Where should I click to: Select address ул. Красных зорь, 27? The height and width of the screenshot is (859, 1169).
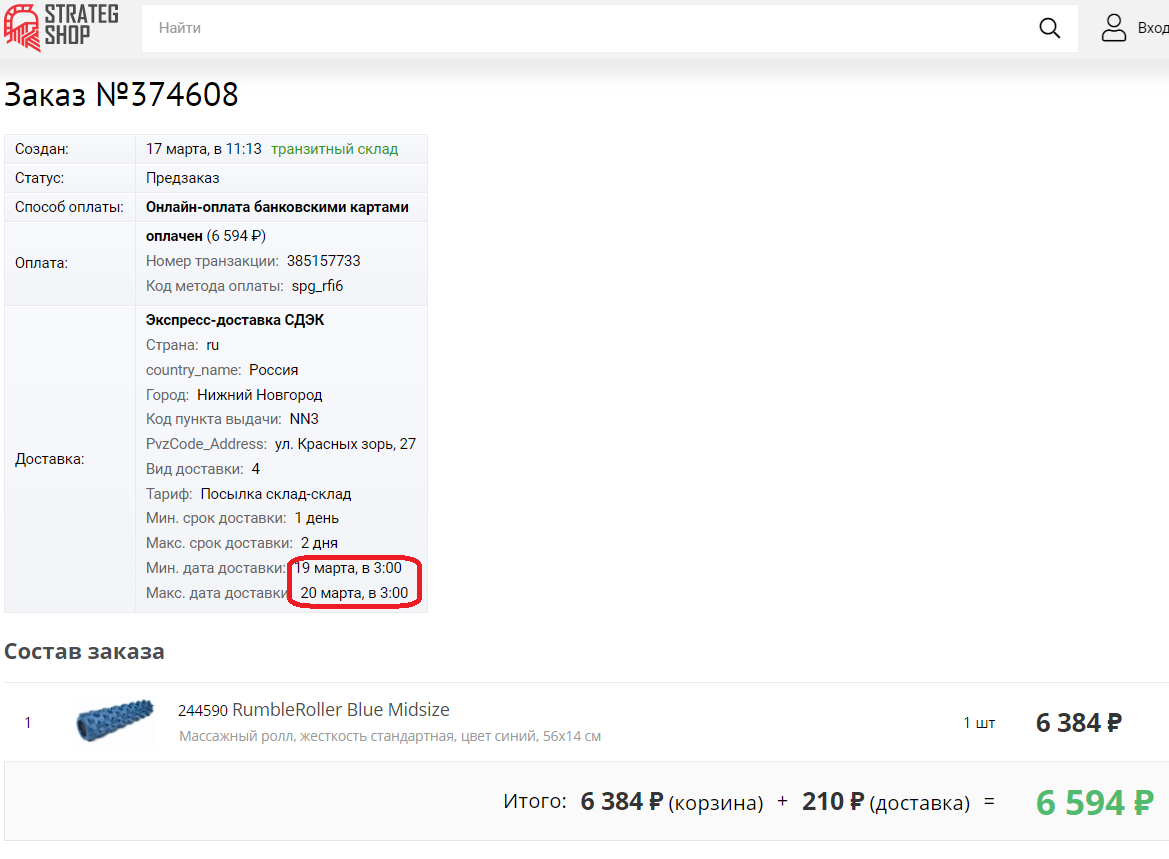pos(345,444)
